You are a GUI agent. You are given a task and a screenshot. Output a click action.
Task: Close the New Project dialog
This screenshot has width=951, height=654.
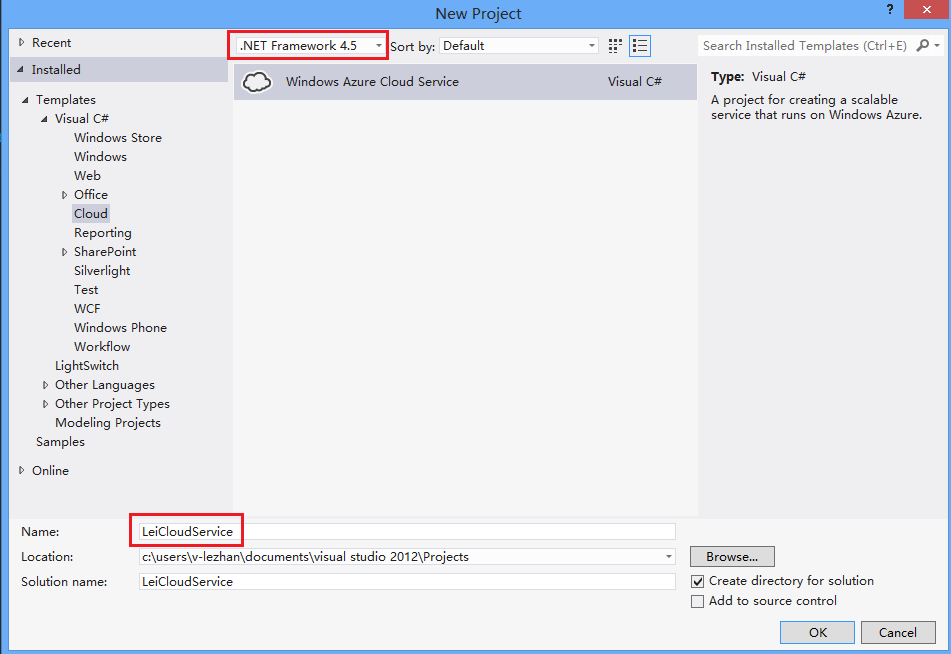[927, 10]
